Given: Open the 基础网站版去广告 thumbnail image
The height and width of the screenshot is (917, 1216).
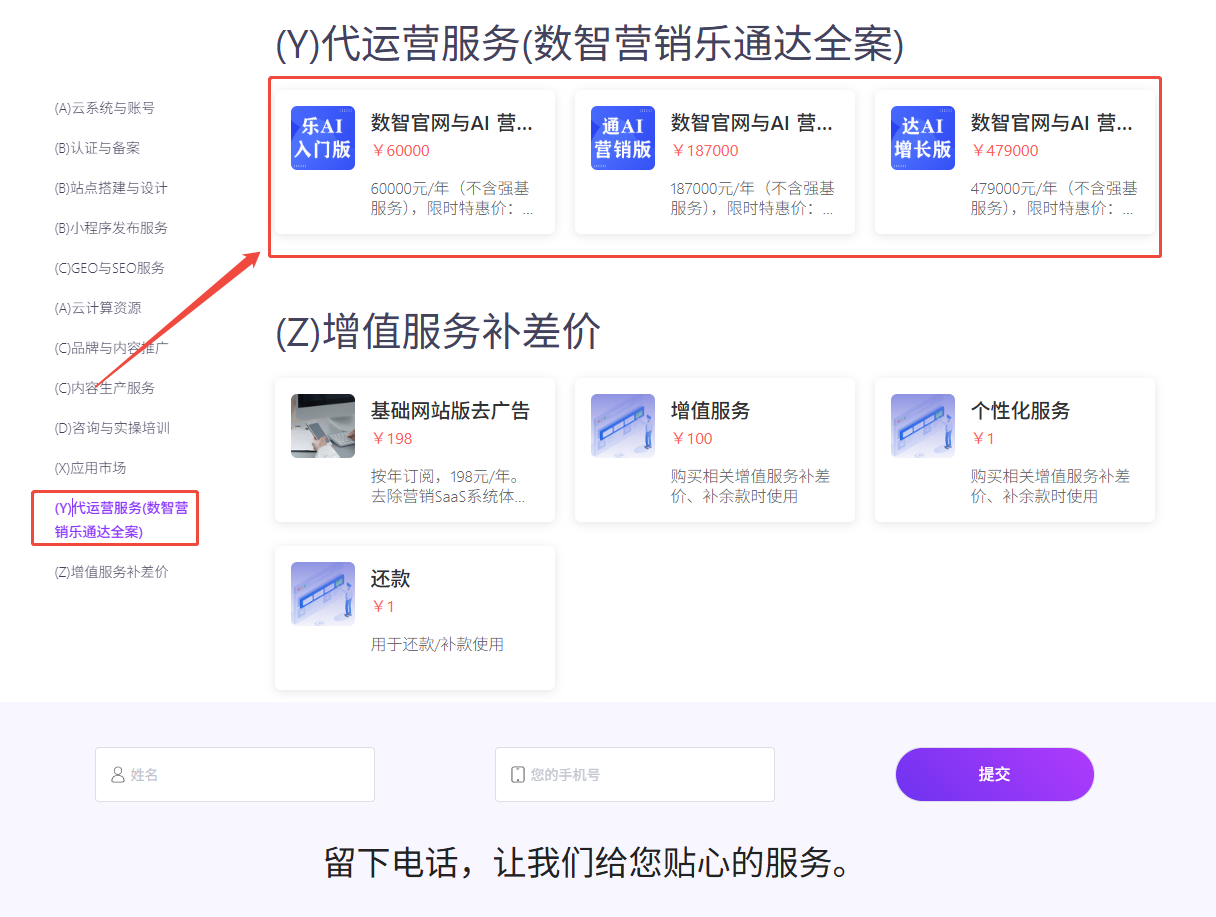Looking at the screenshot, I should 322,426.
